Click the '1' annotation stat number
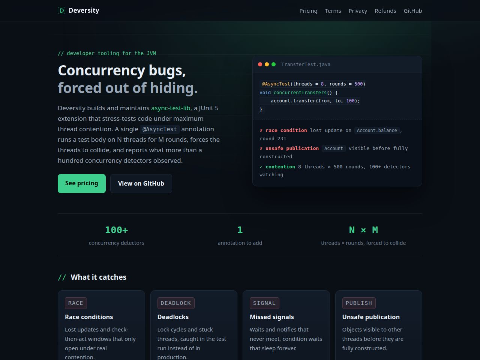 pyautogui.click(x=240, y=230)
